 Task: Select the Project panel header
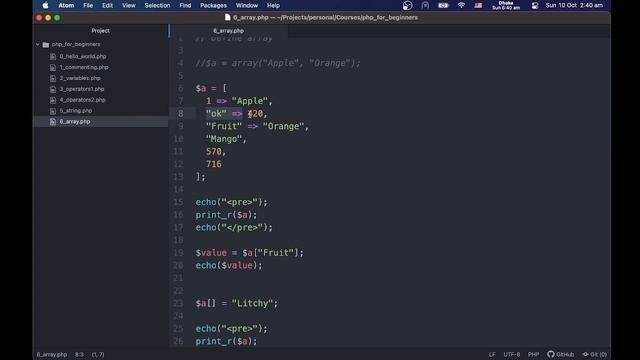click(x=100, y=31)
